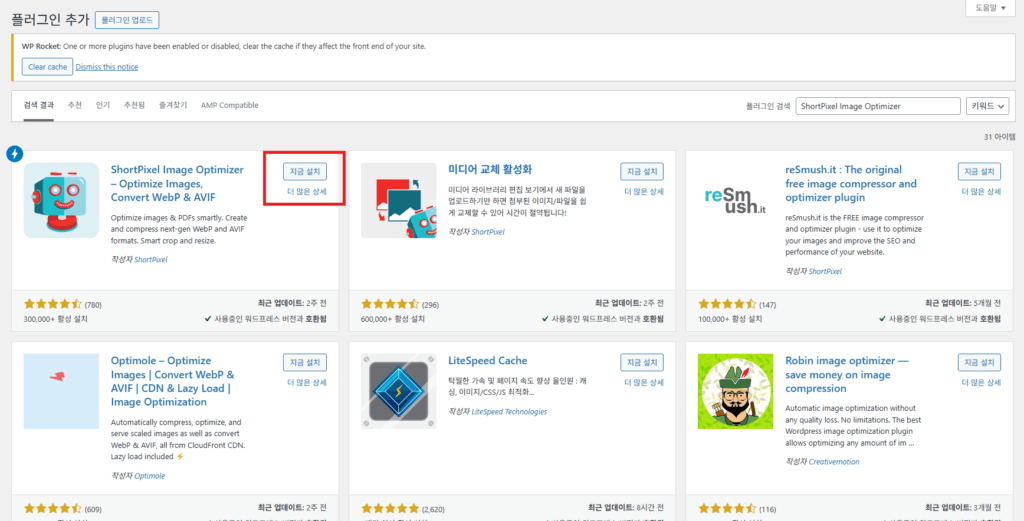Click the 플러그인 업로드 button
The width and height of the screenshot is (1024, 521).
(x=127, y=20)
